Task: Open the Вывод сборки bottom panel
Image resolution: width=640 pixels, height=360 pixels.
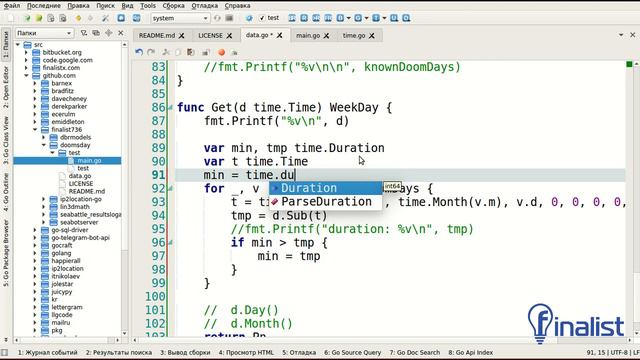Action: pos(185,352)
